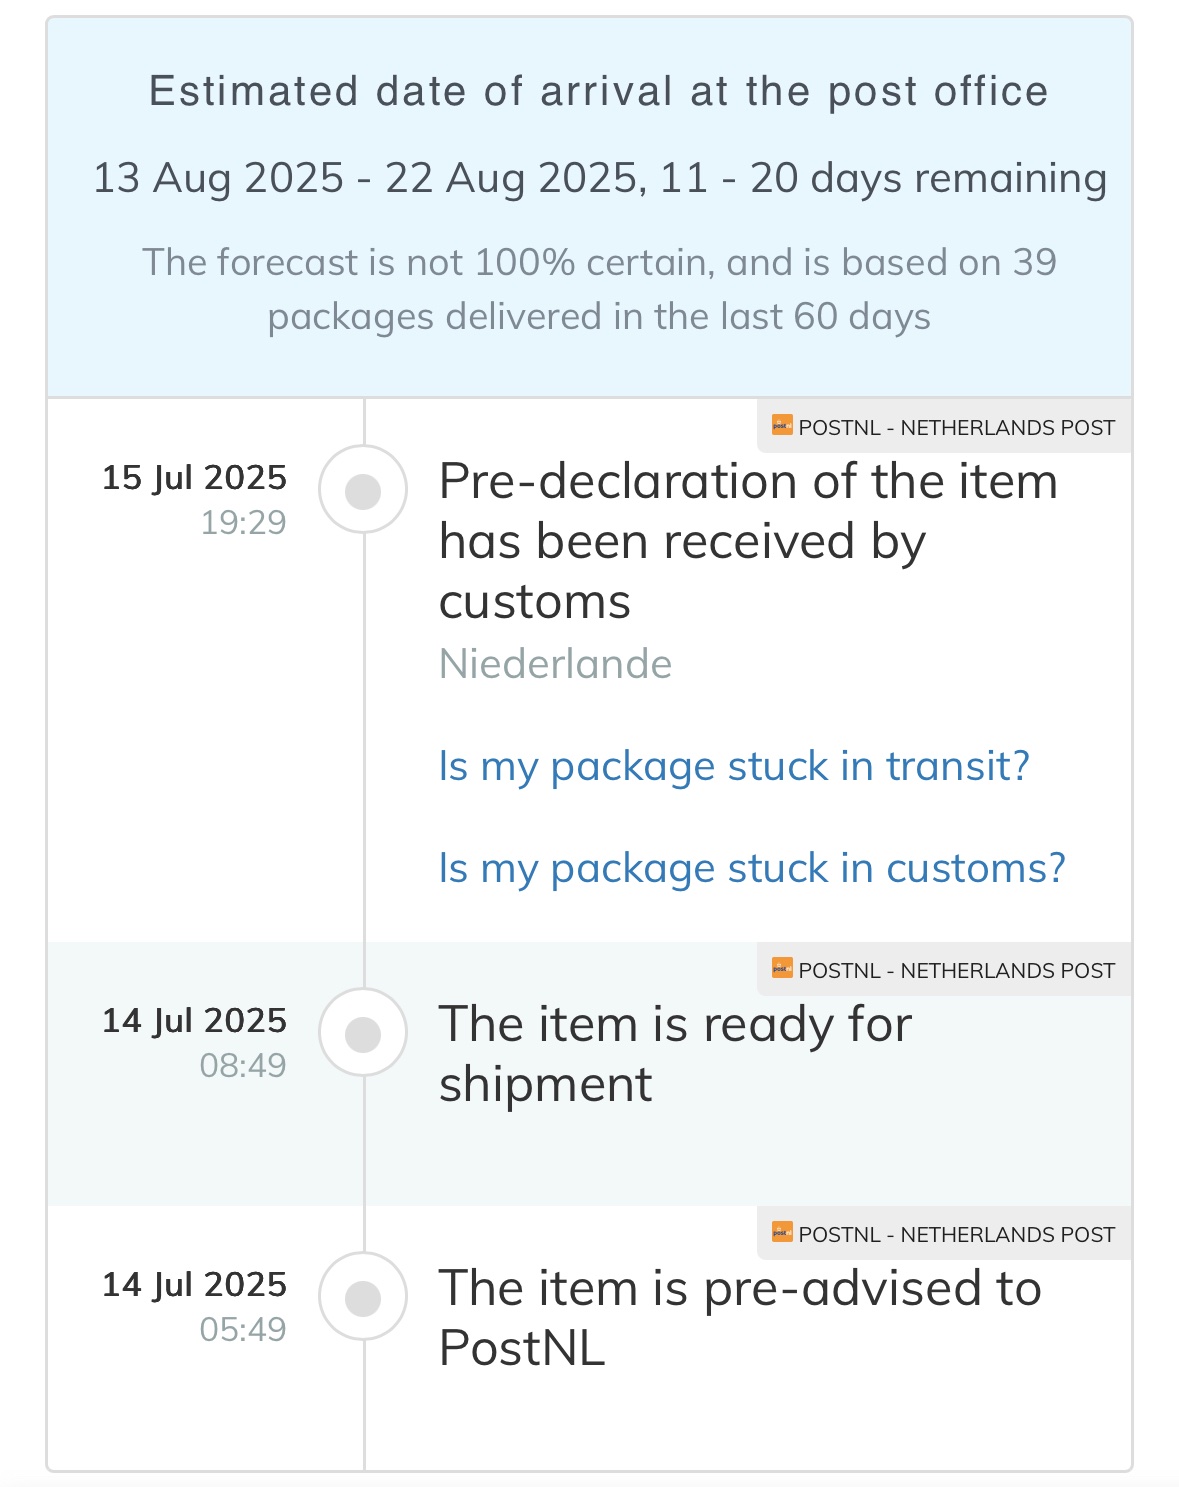Click carrier label above customs pre-declaration event

coord(955,427)
